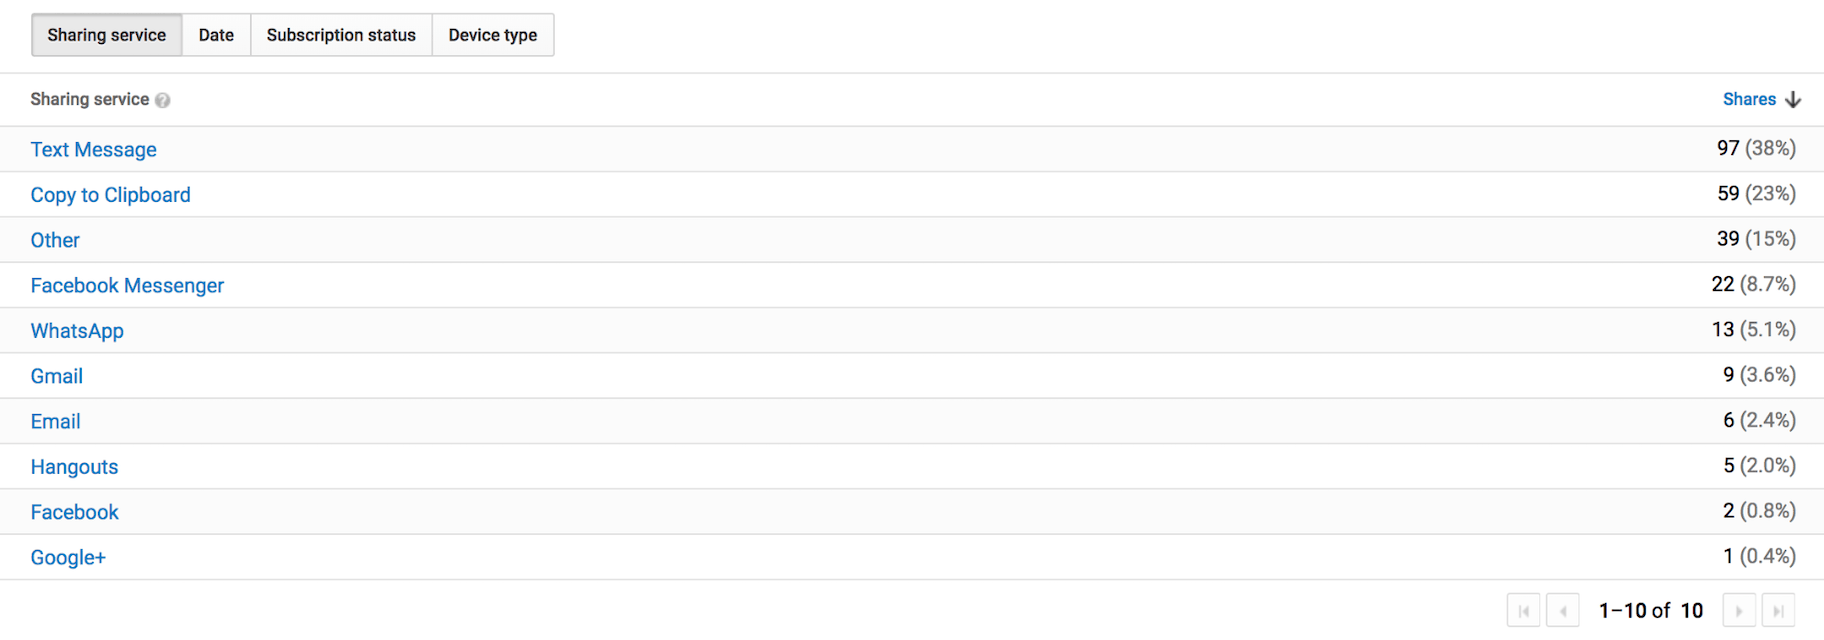The image size is (1824, 640).
Task: Open the Hangouts sharing service
Action: [74, 467]
